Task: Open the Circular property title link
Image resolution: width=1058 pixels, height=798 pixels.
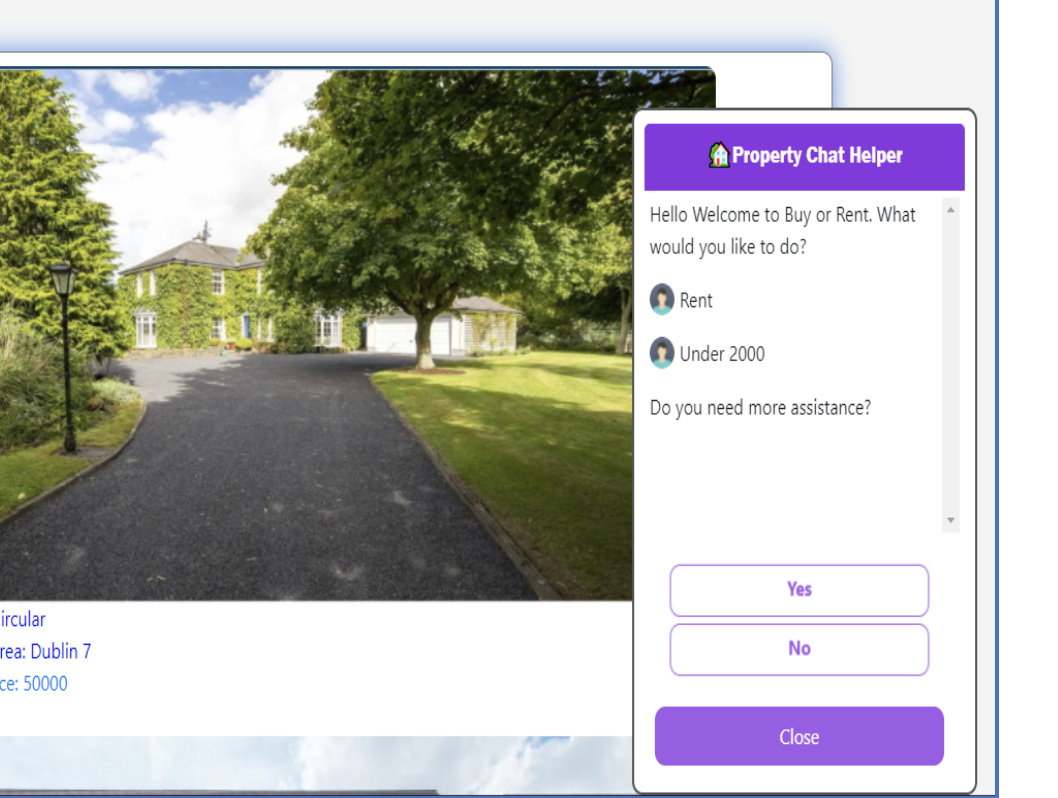Action: point(22,619)
